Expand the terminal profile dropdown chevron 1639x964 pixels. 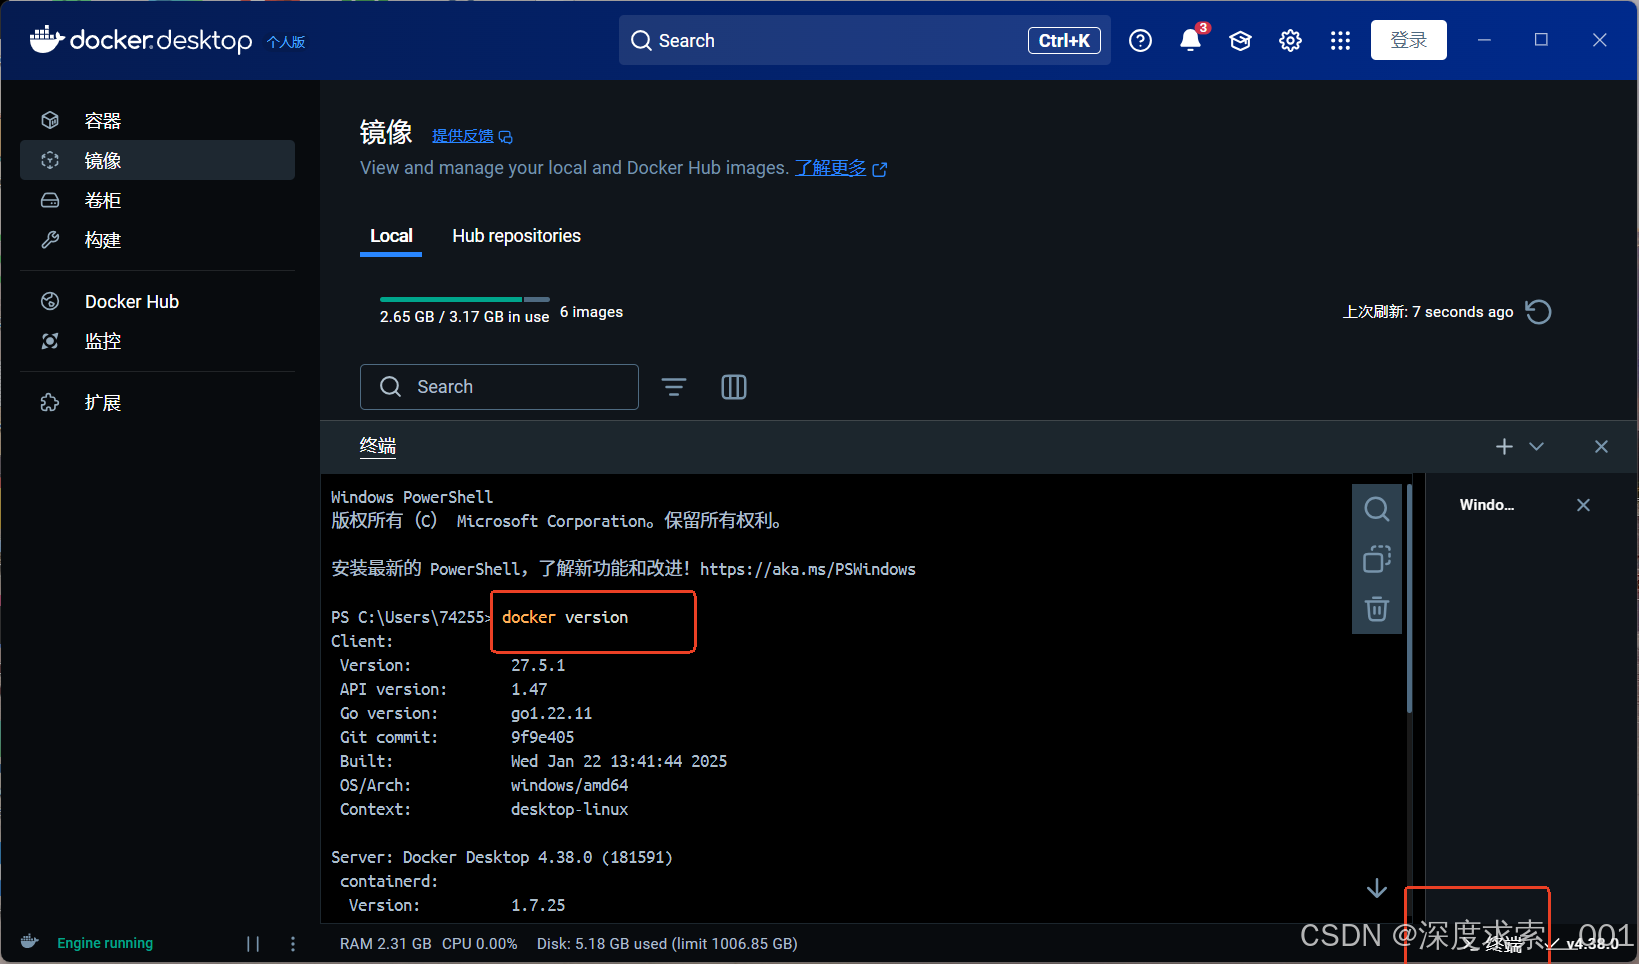1537,446
